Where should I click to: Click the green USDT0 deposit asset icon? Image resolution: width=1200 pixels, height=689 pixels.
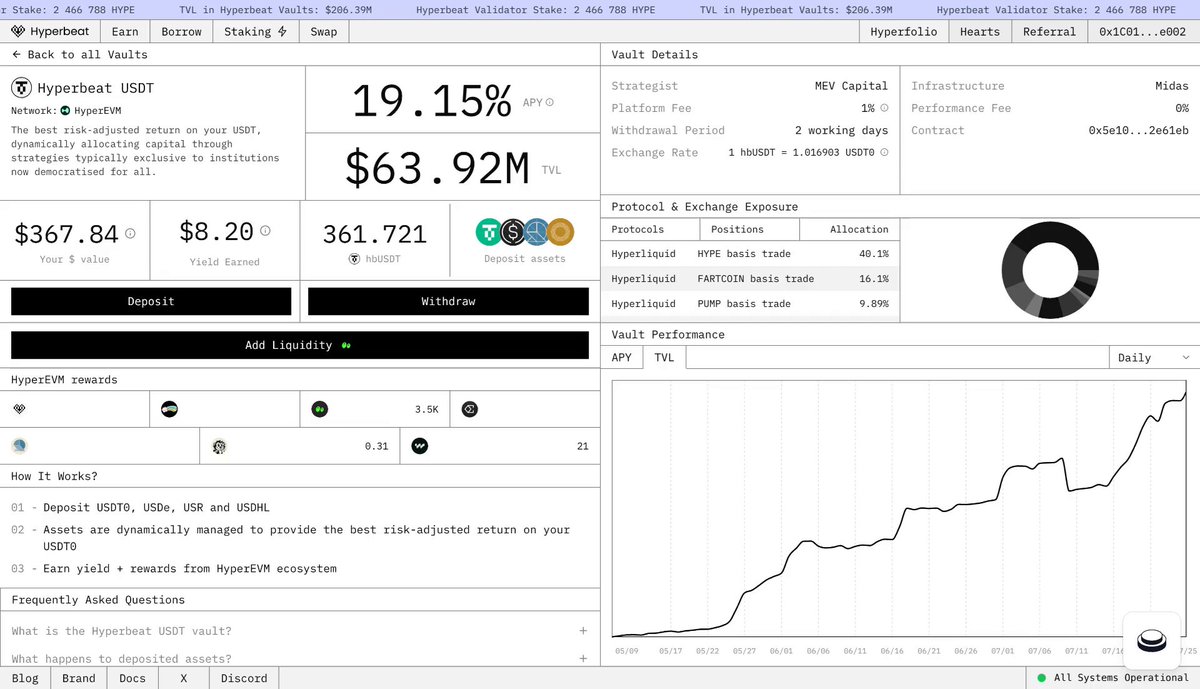tap(490, 233)
